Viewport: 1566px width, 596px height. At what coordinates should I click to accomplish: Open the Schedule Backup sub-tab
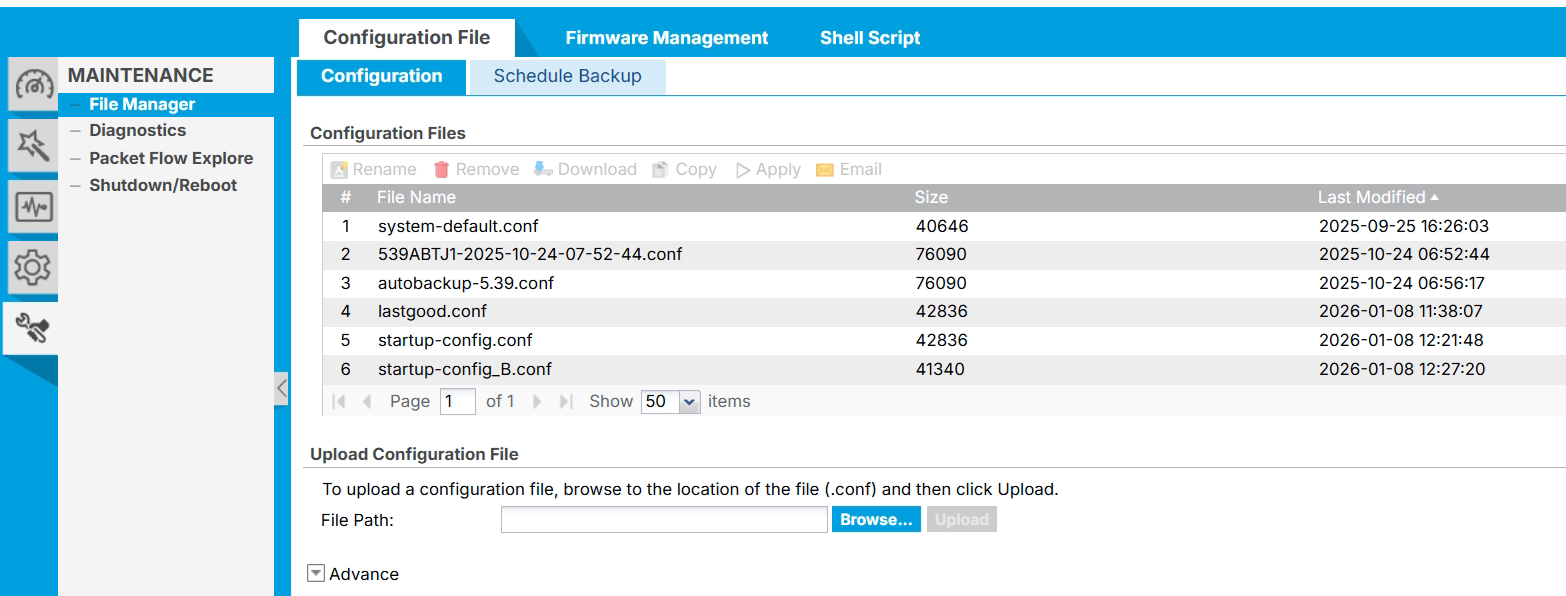click(x=567, y=76)
